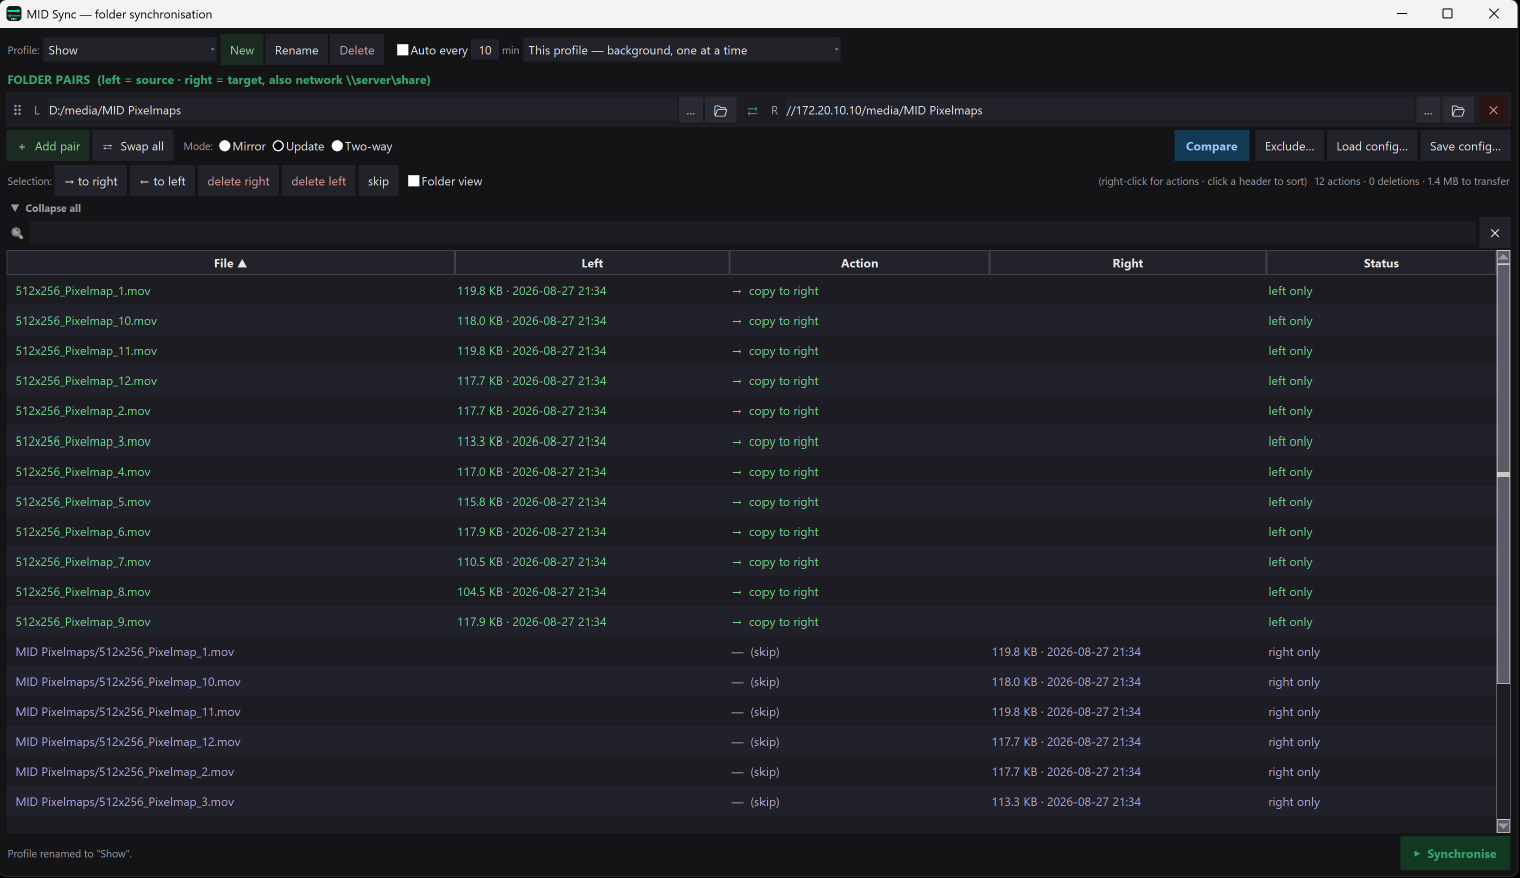Set selection to delete right
This screenshot has height=878, width=1520.
pyautogui.click(x=239, y=181)
